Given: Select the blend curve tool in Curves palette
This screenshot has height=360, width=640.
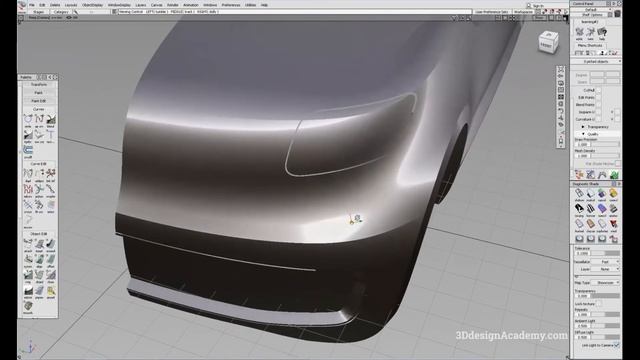Looking at the screenshot, I should [51, 119].
